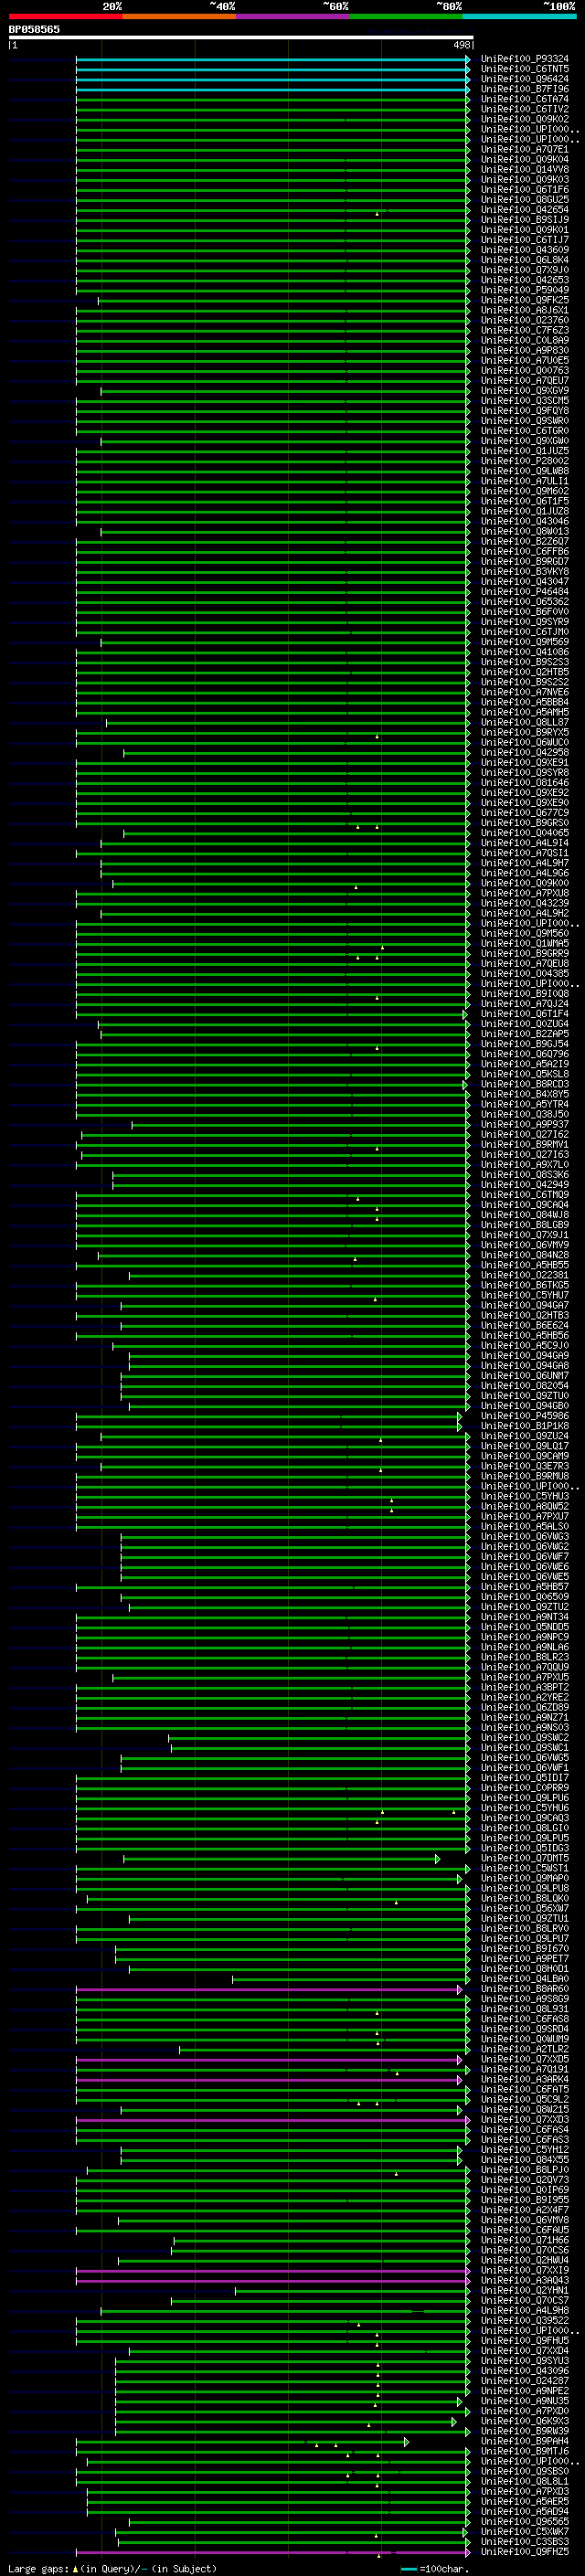This screenshot has height=2576, width=585.
Task: Select the UniRef100_Q42654 label
Action: (x=525, y=209)
